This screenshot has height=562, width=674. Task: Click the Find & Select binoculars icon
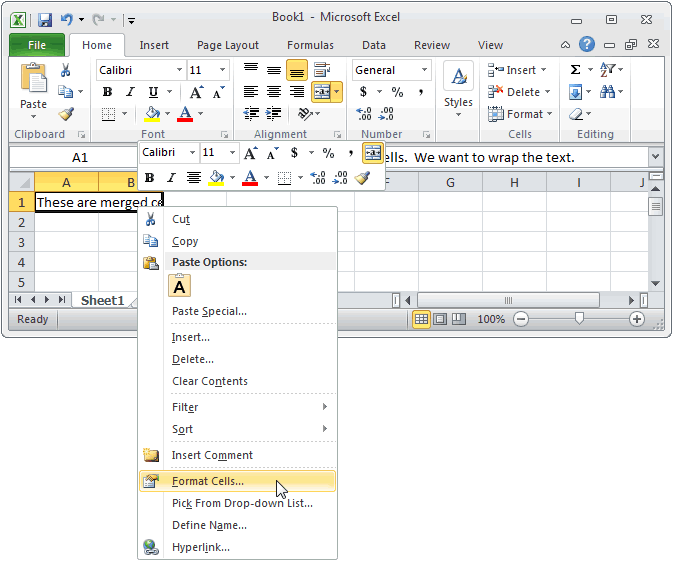click(607, 92)
